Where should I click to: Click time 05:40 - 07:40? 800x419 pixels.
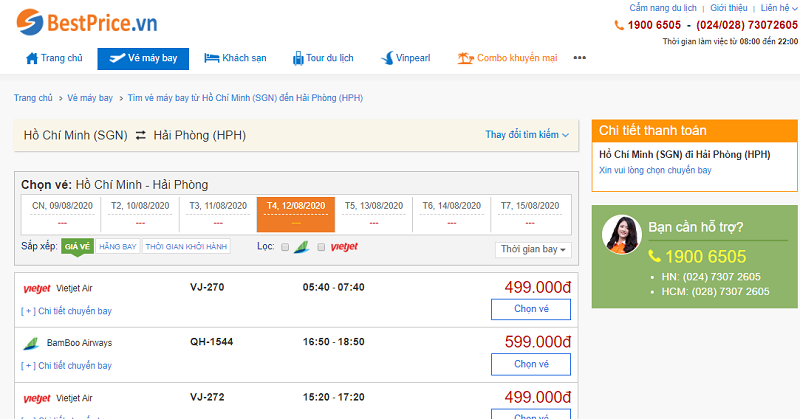(334, 287)
